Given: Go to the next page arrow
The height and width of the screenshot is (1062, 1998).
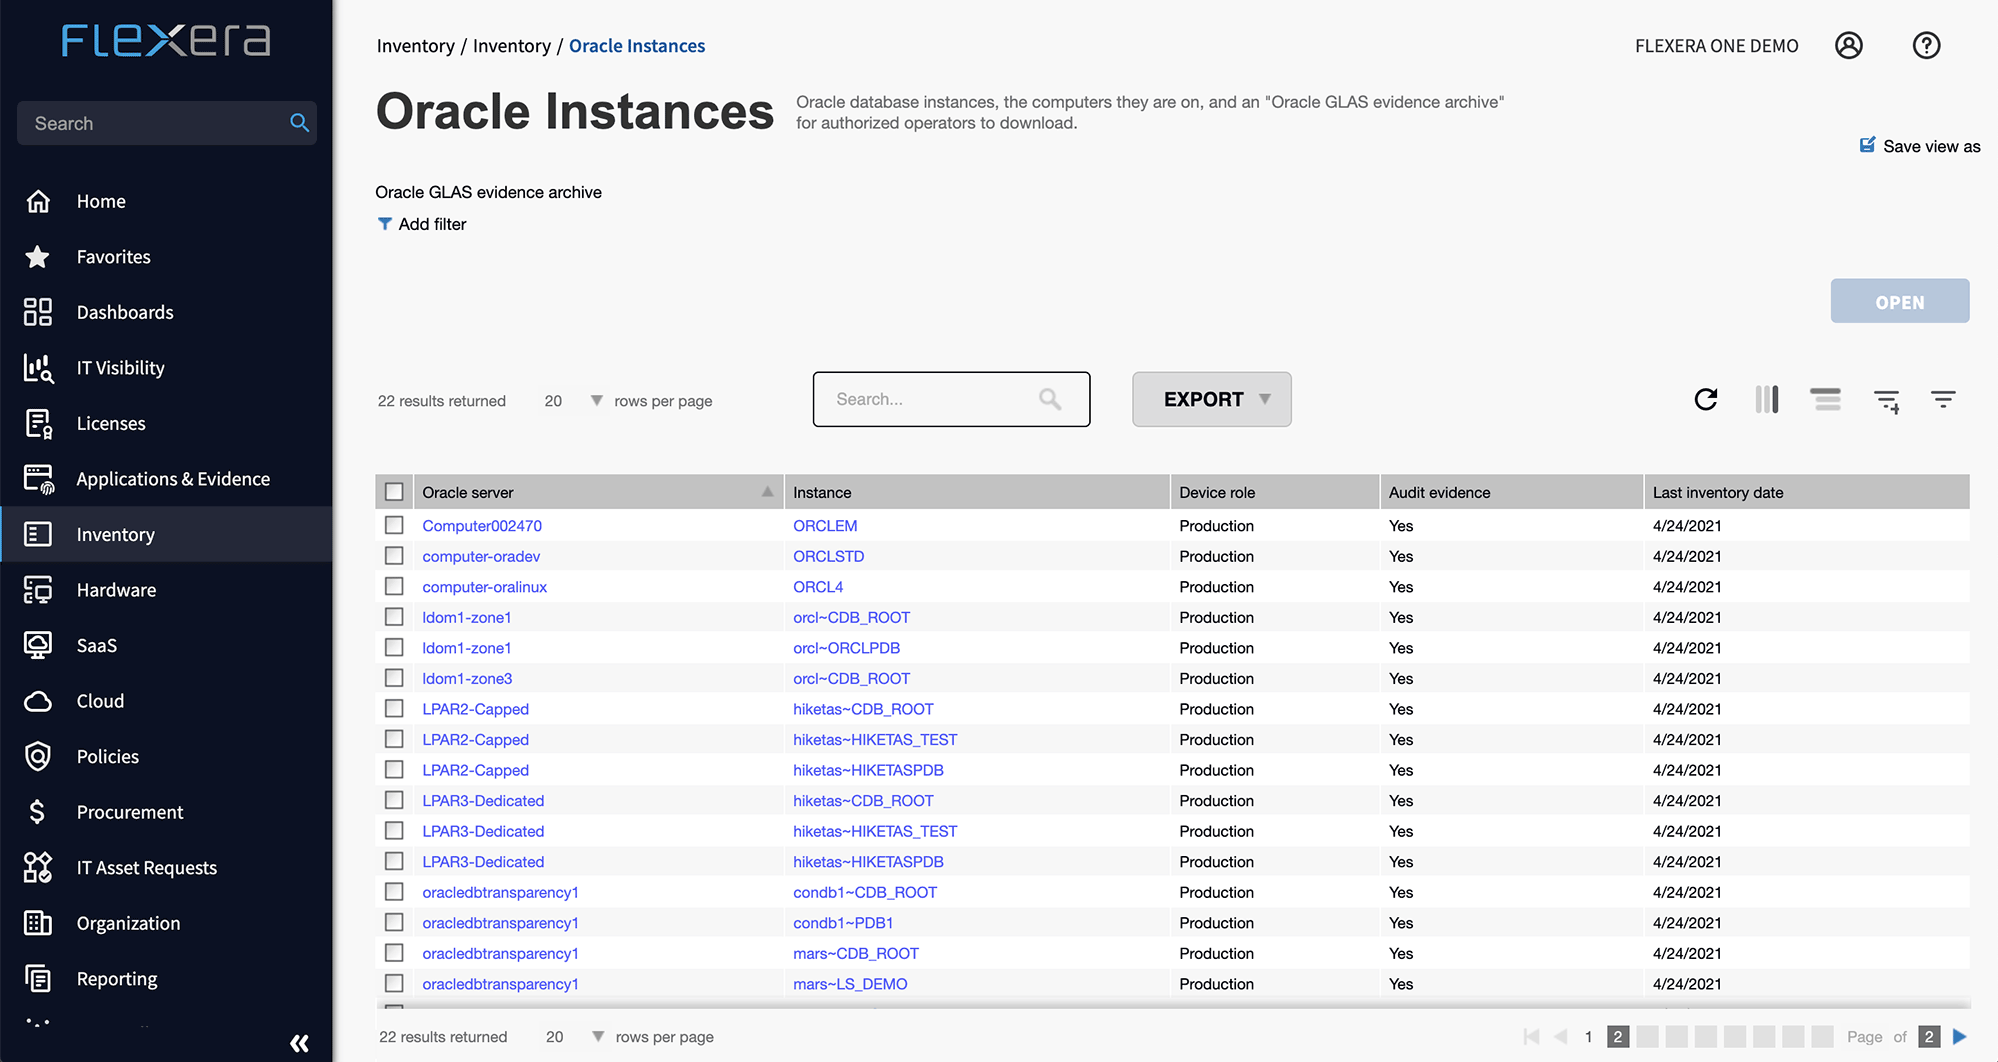Looking at the screenshot, I should 1960,1037.
